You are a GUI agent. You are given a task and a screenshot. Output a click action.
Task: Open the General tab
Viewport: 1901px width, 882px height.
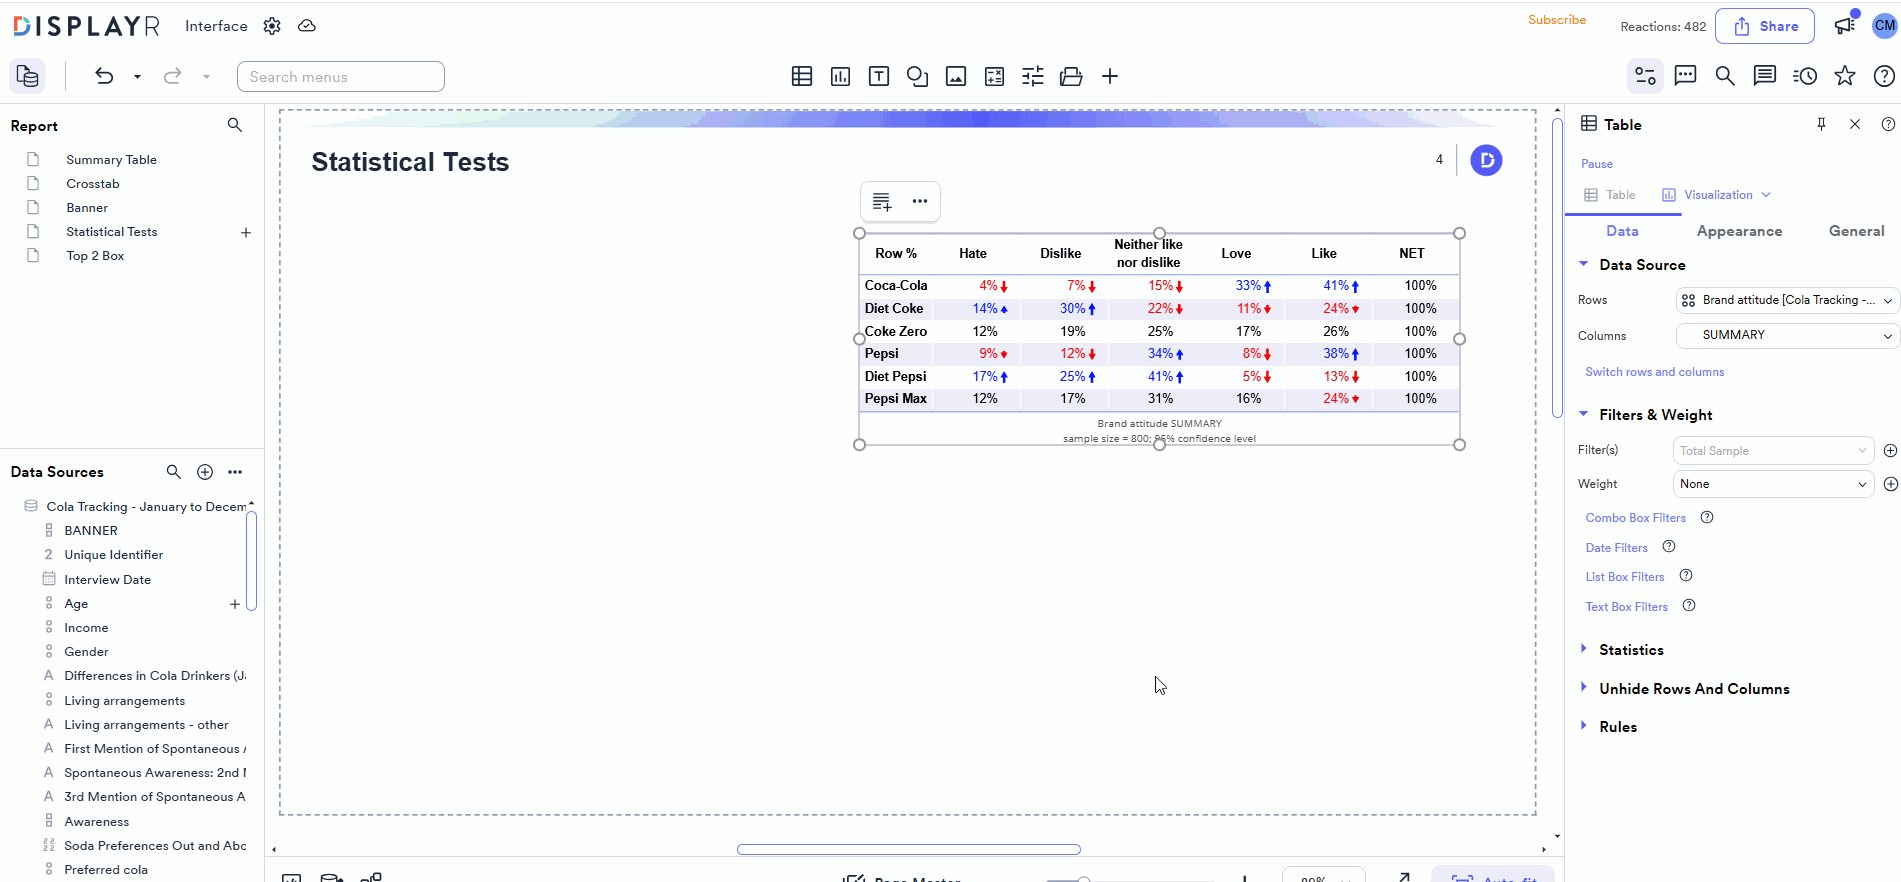click(x=1856, y=231)
